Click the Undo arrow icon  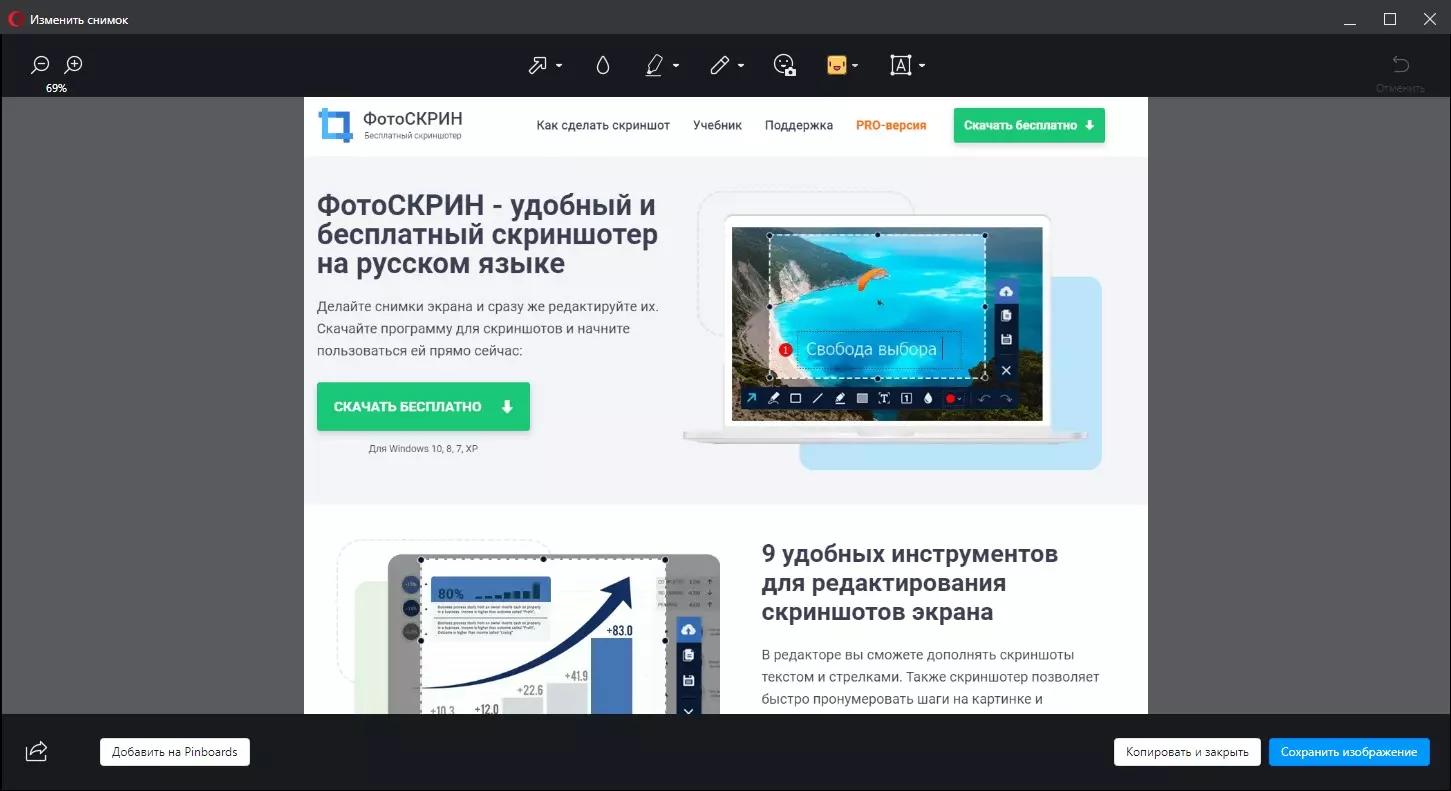[1399, 64]
